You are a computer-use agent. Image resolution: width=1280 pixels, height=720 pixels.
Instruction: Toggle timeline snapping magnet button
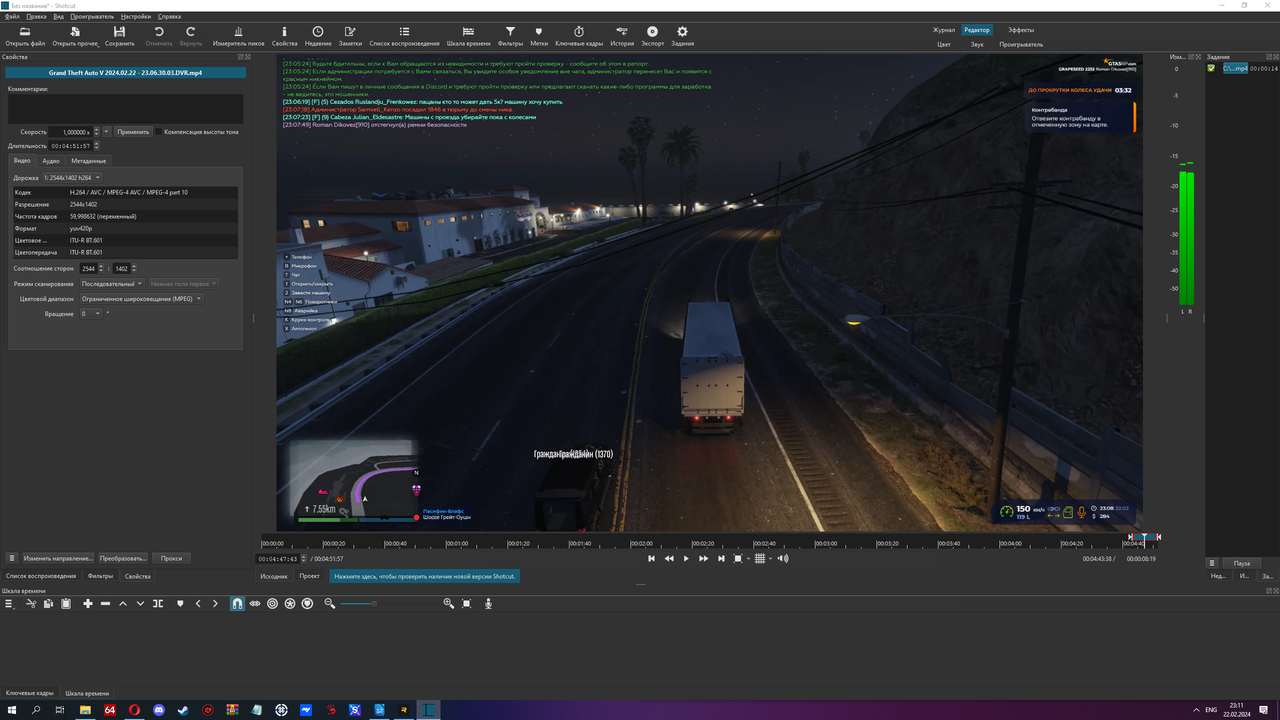[237, 604]
